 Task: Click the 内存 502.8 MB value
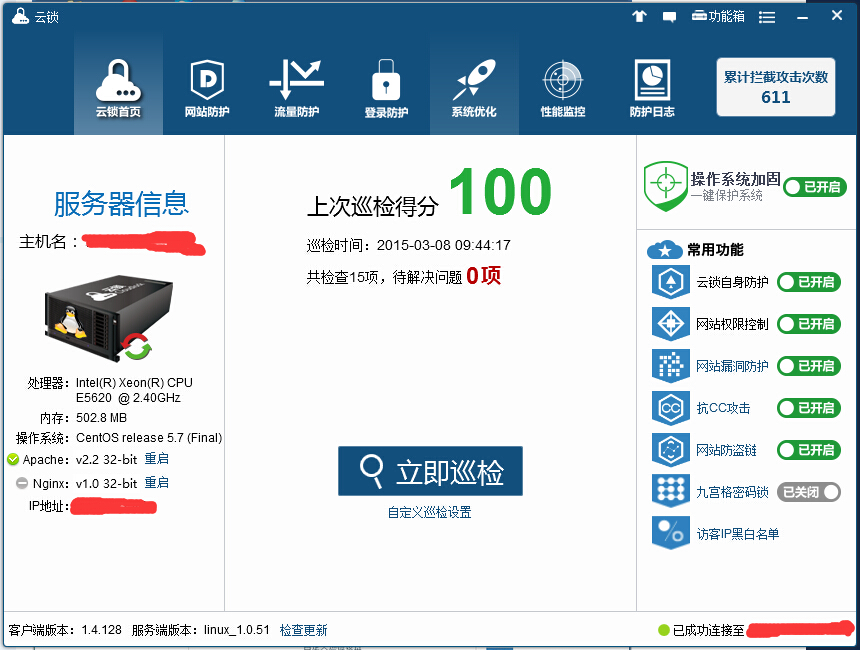click(101, 418)
